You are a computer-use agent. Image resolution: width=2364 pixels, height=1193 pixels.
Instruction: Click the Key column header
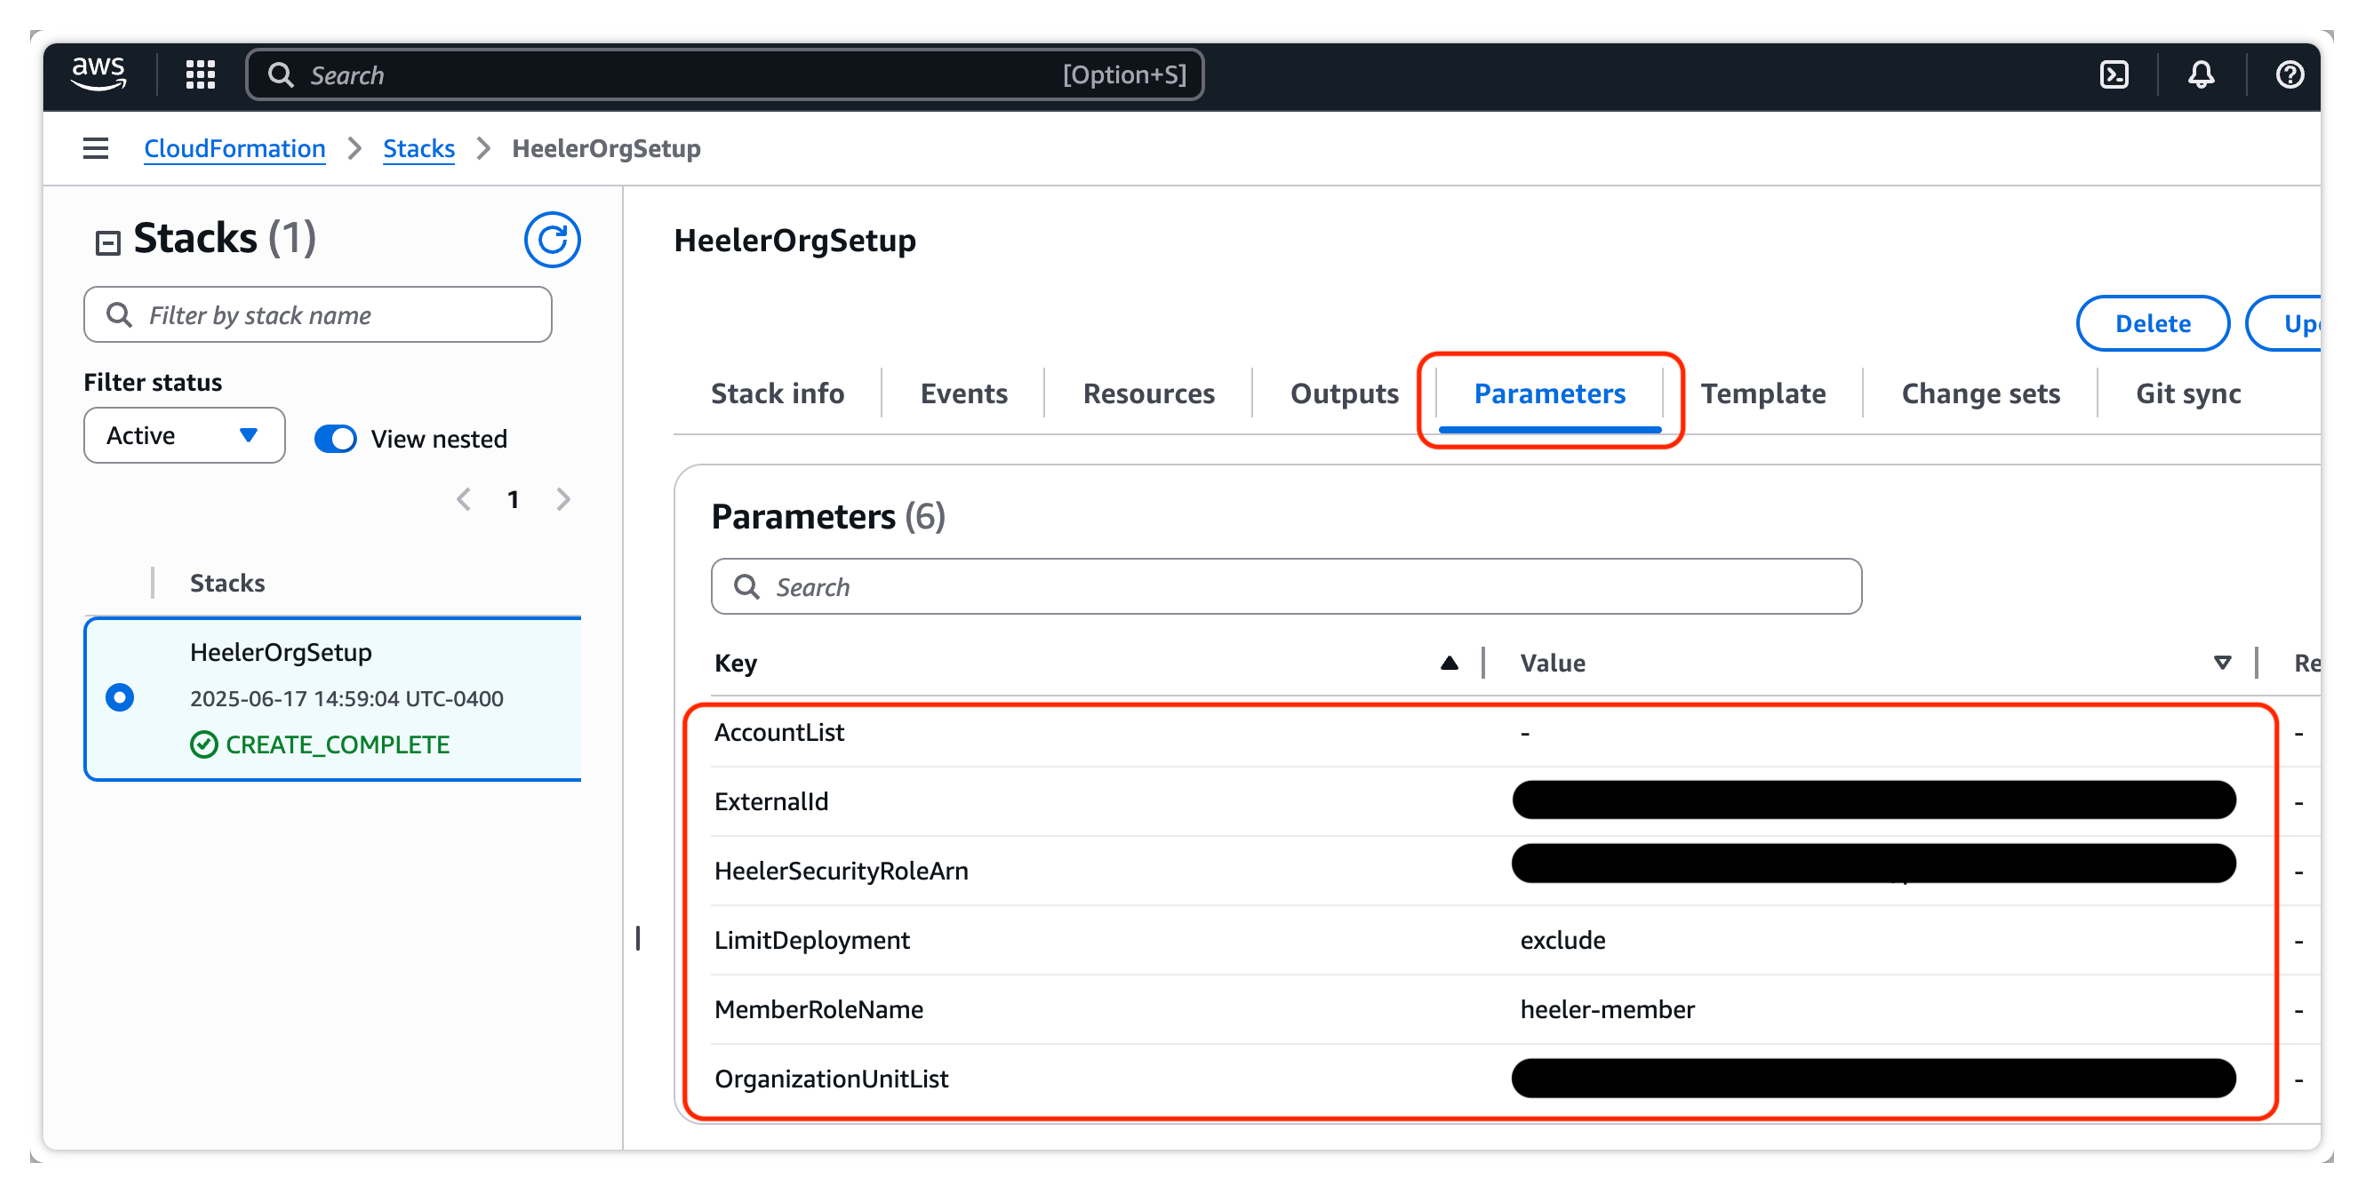tap(736, 663)
